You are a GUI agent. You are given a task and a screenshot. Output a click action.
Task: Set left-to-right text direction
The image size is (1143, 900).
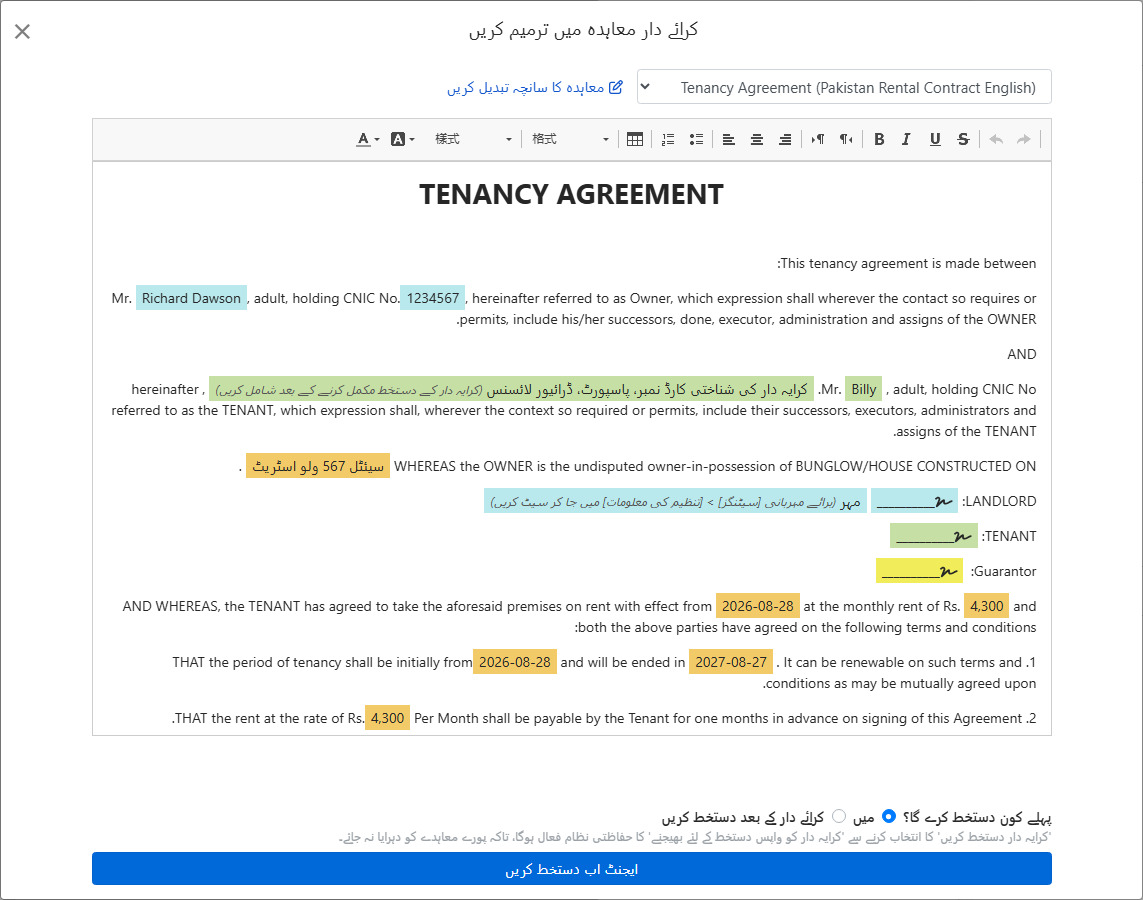pos(818,139)
